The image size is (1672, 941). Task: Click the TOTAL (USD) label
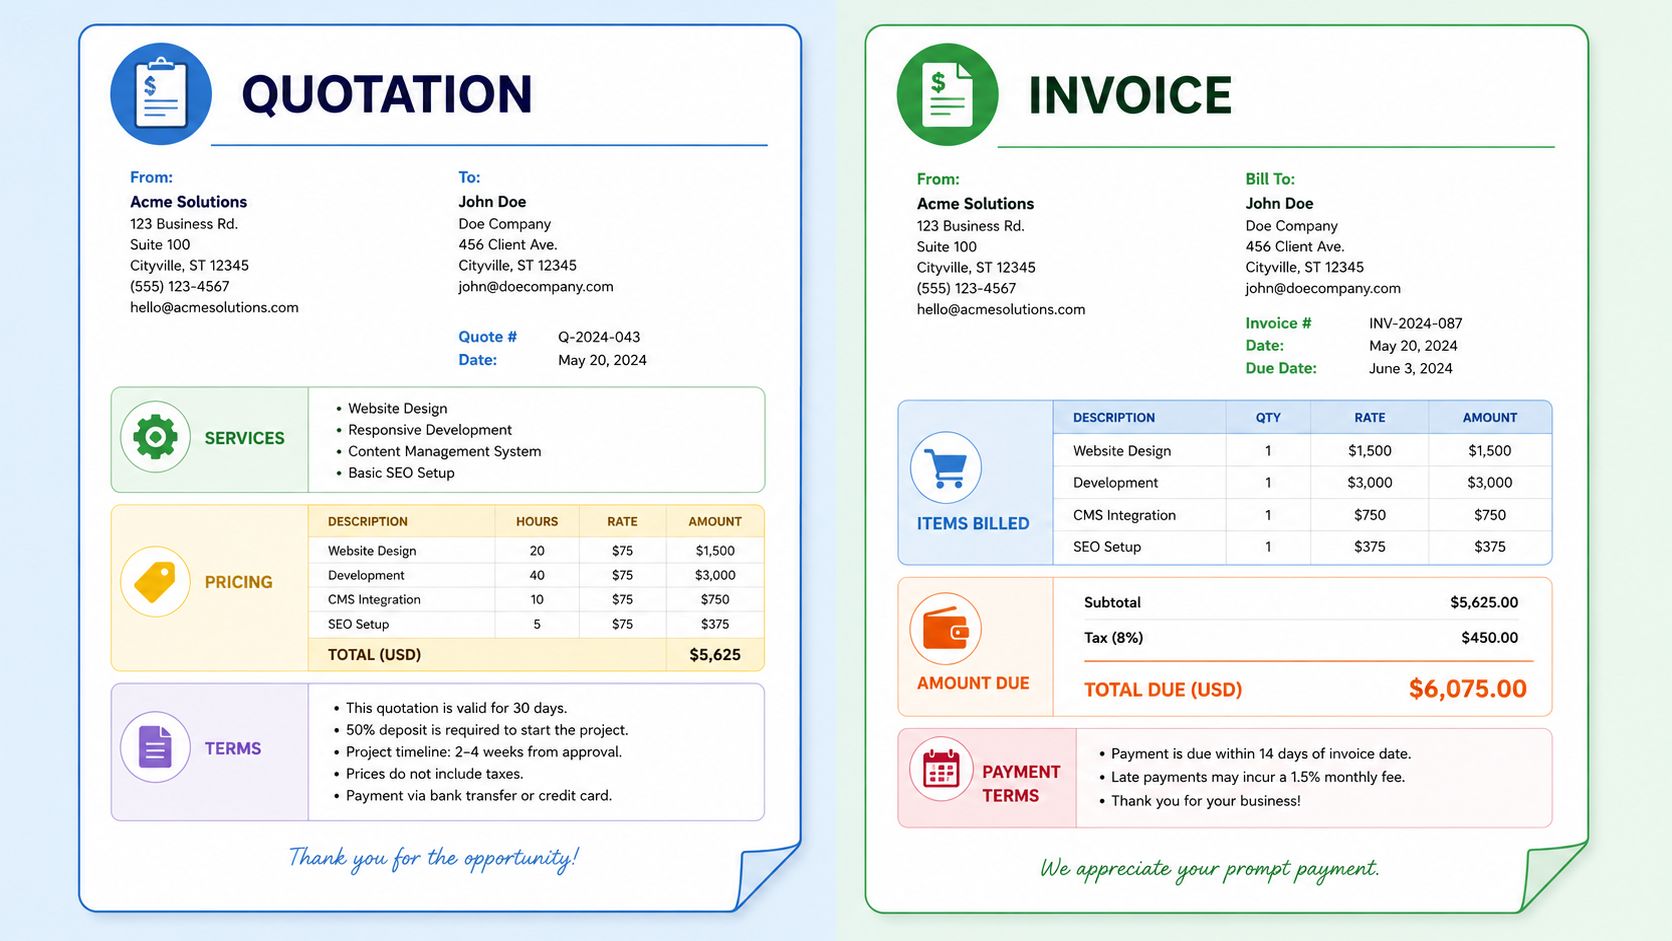374,655
